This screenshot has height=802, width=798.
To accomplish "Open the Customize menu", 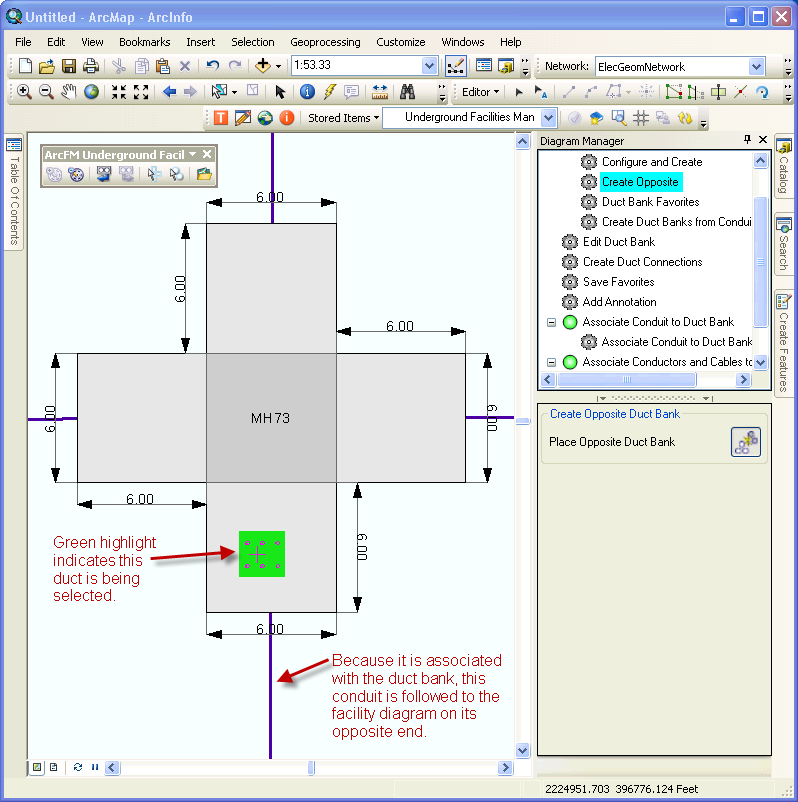I will pyautogui.click(x=401, y=42).
